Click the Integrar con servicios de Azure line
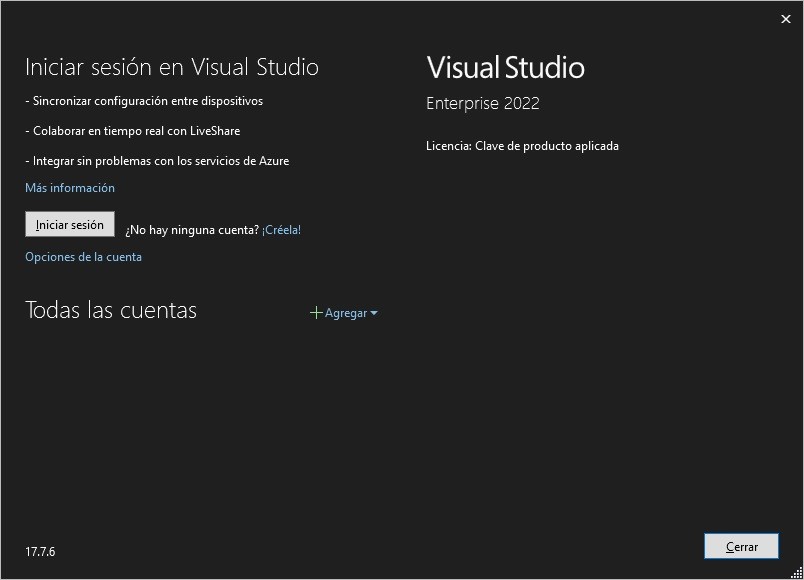The height and width of the screenshot is (580, 804). point(157,161)
